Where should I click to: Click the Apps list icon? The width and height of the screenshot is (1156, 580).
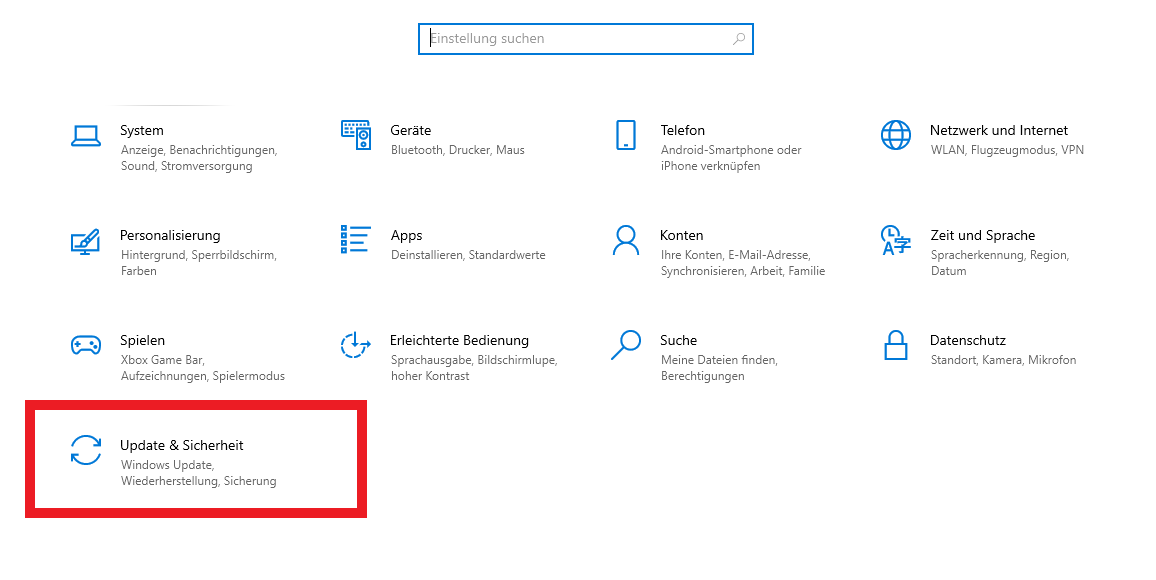point(355,240)
